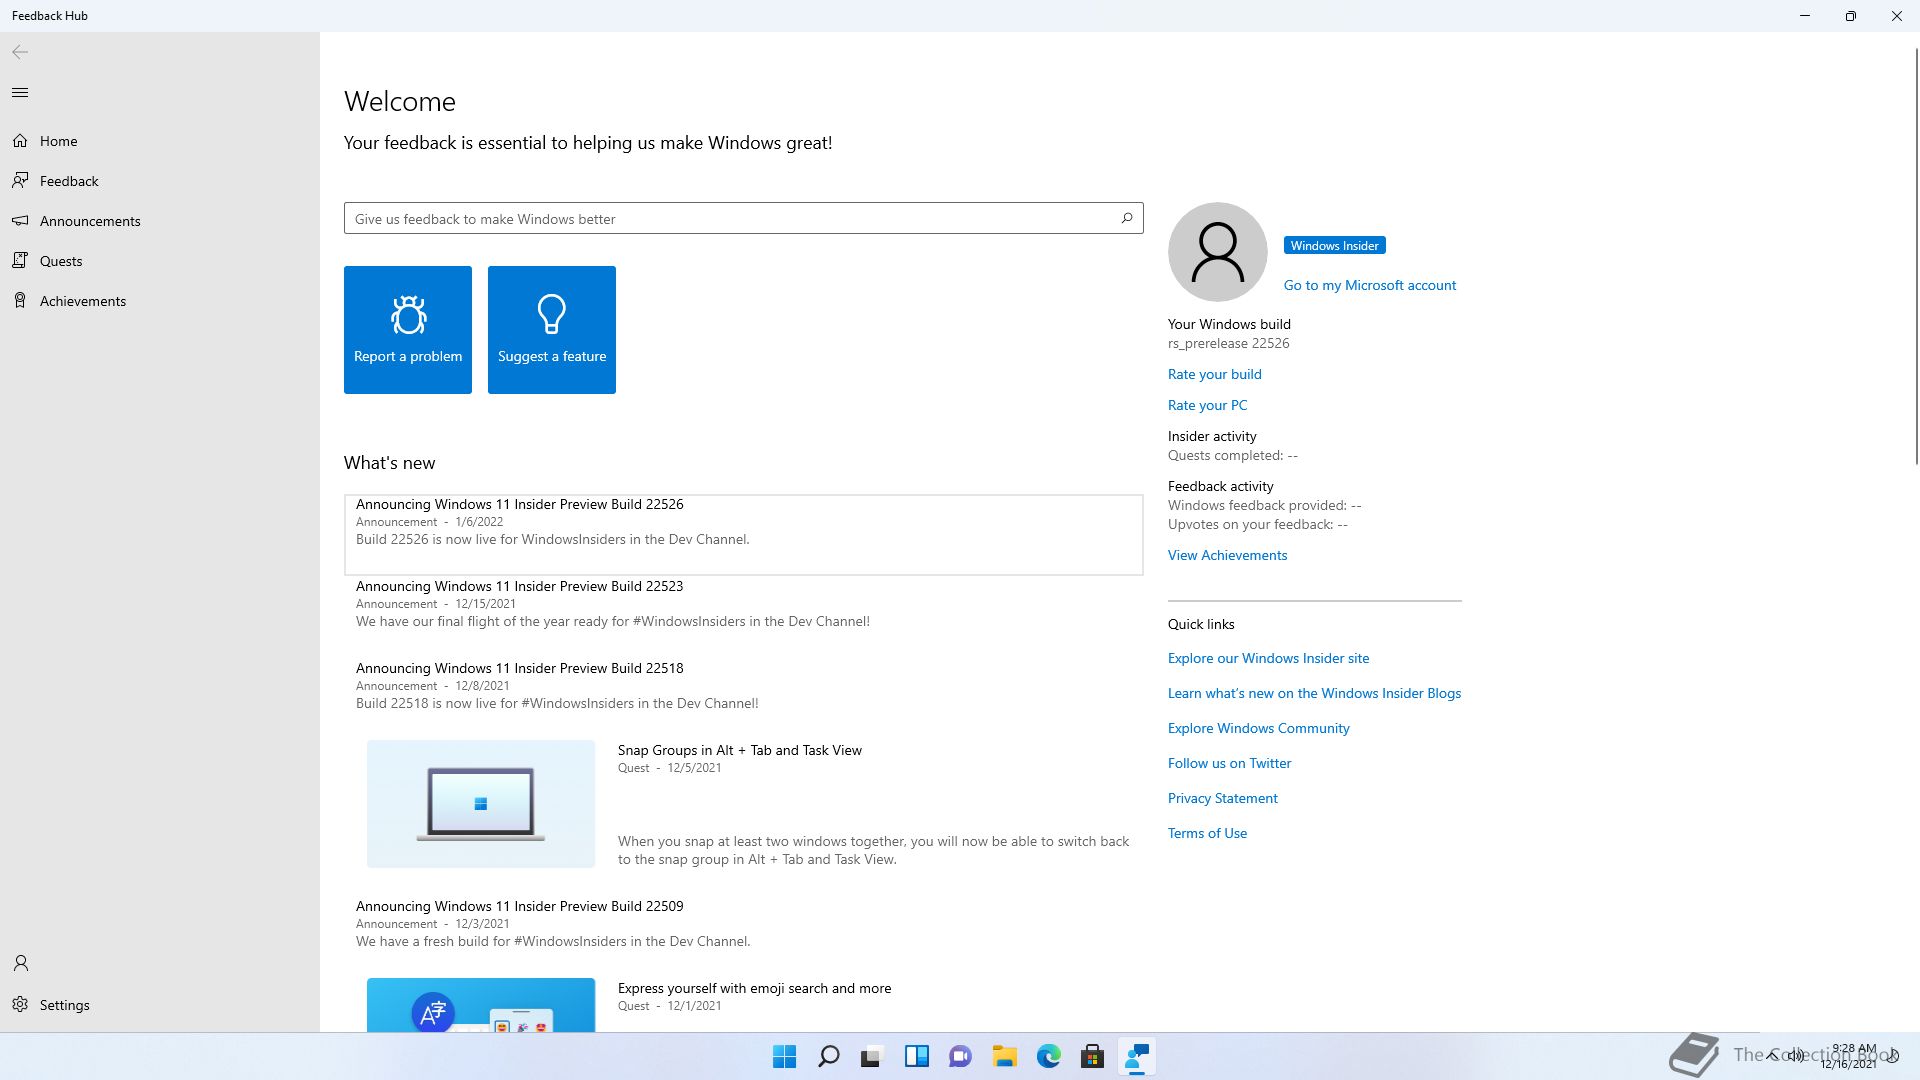Open Go to my Microsoft account link

(x=1369, y=285)
